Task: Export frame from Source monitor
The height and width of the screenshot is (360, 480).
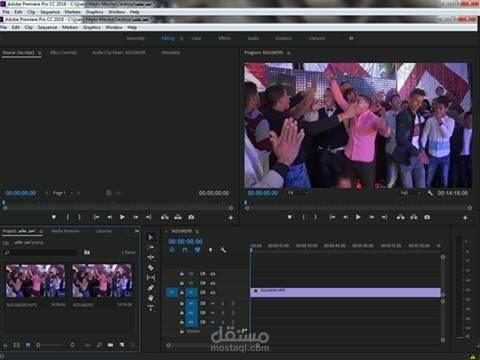Action: 191,217
